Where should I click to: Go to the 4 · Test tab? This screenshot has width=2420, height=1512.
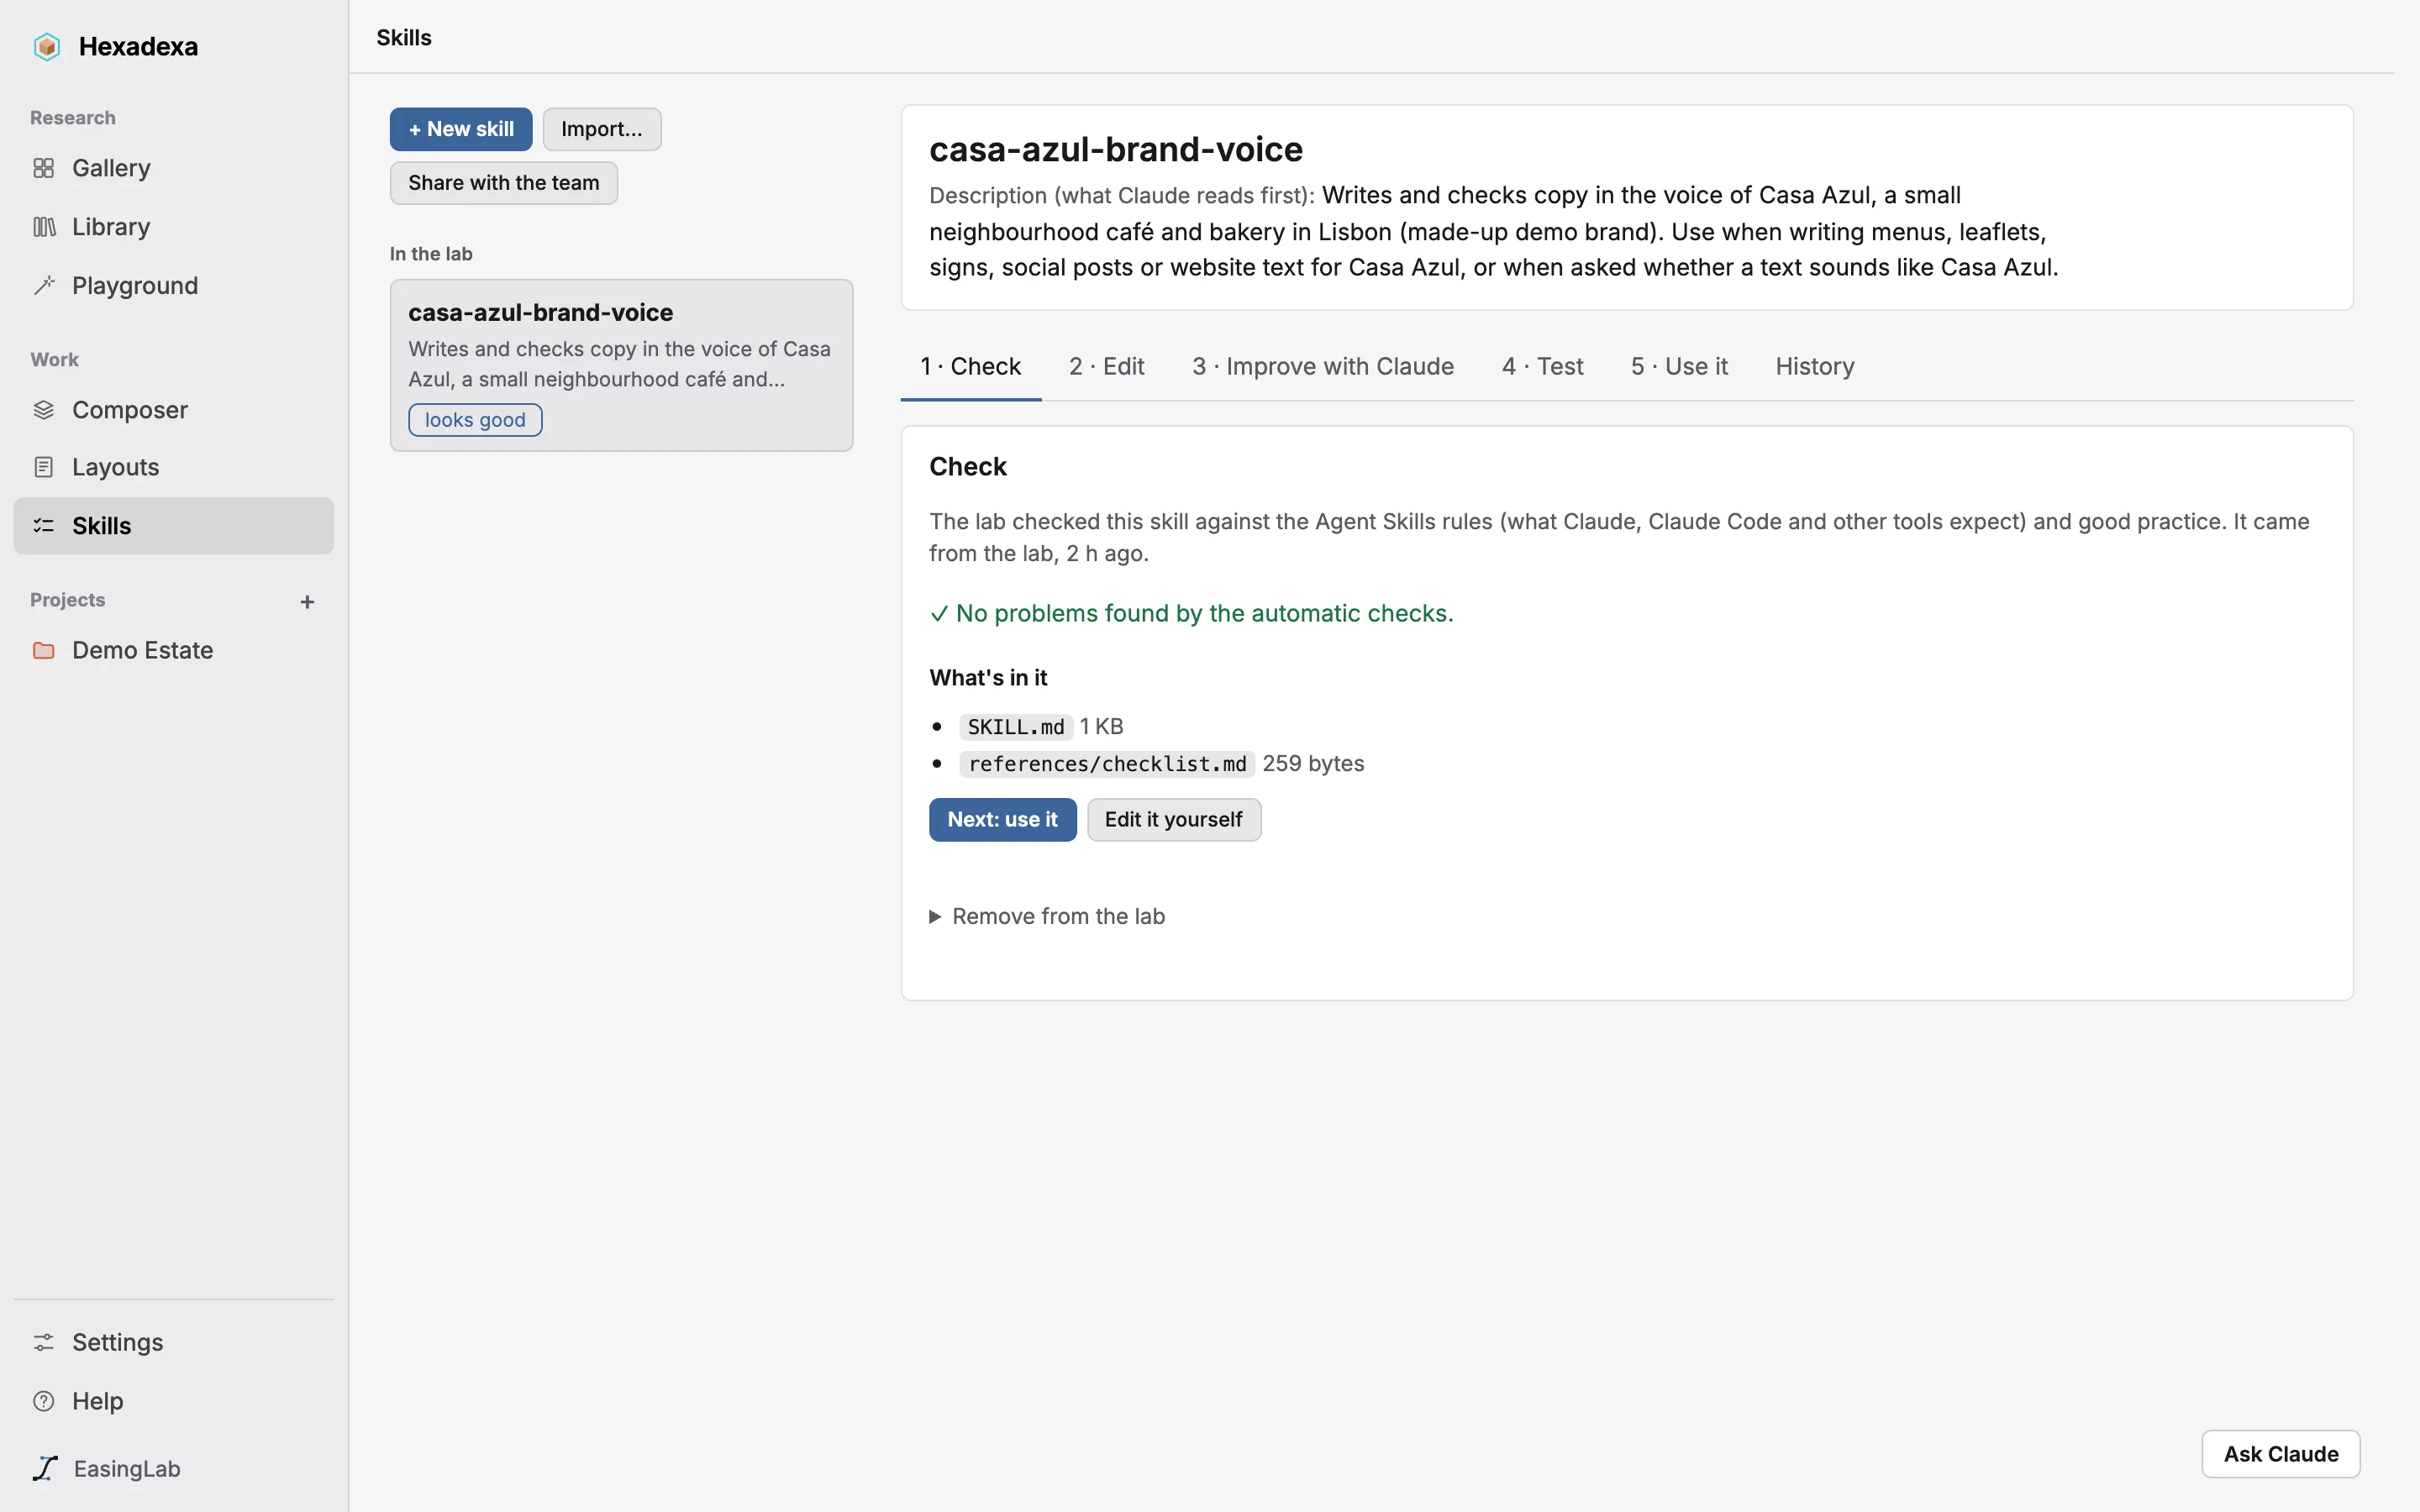[1542, 366]
